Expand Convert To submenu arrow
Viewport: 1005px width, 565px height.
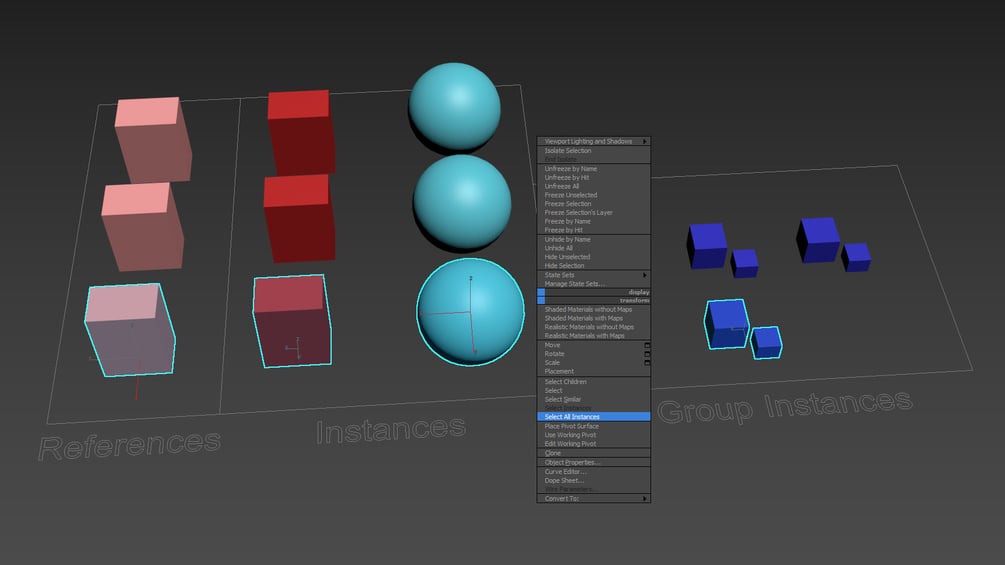645,498
